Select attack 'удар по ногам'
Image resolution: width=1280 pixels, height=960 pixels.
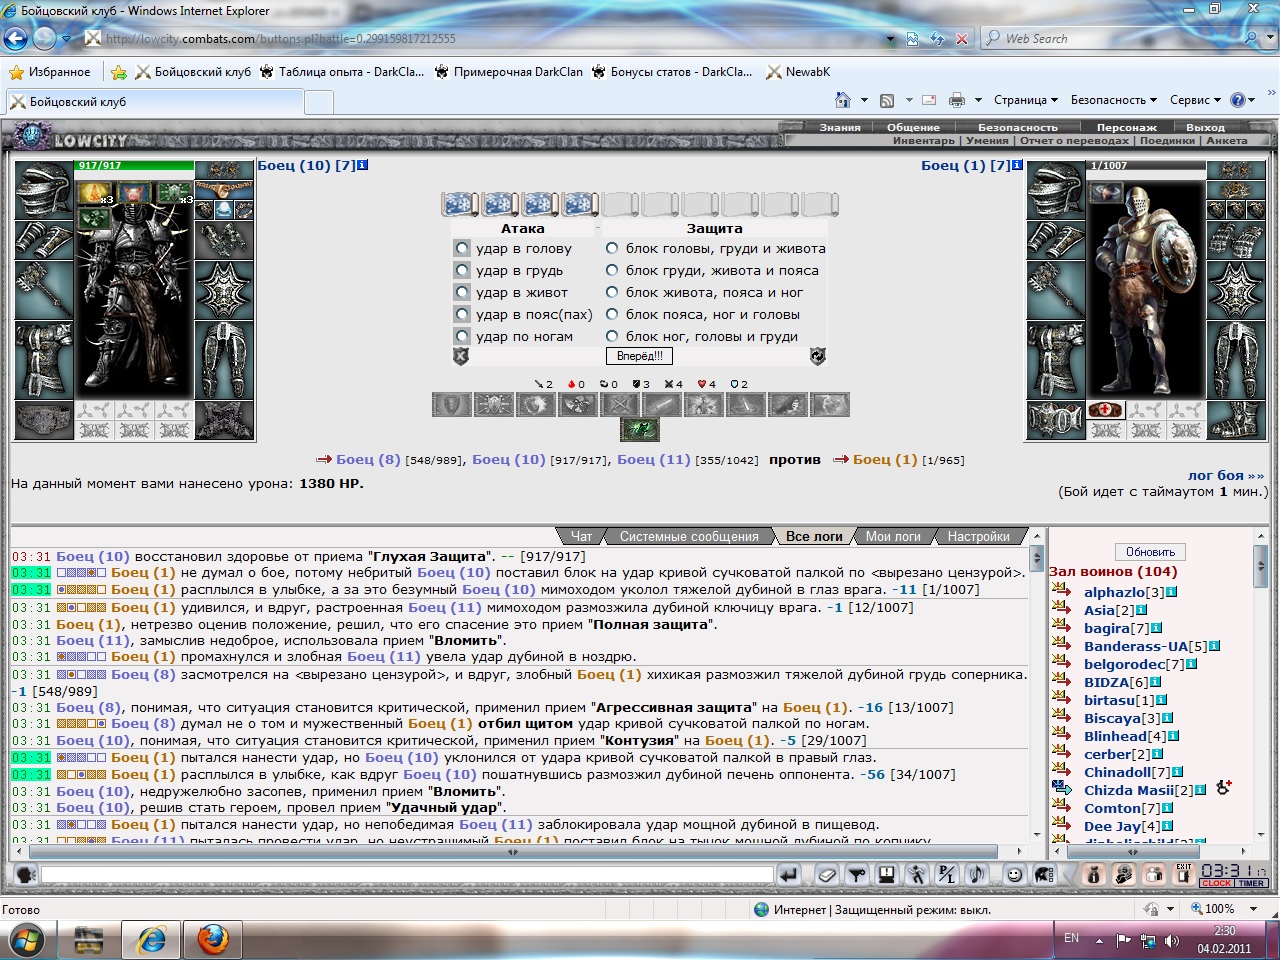[x=461, y=336]
